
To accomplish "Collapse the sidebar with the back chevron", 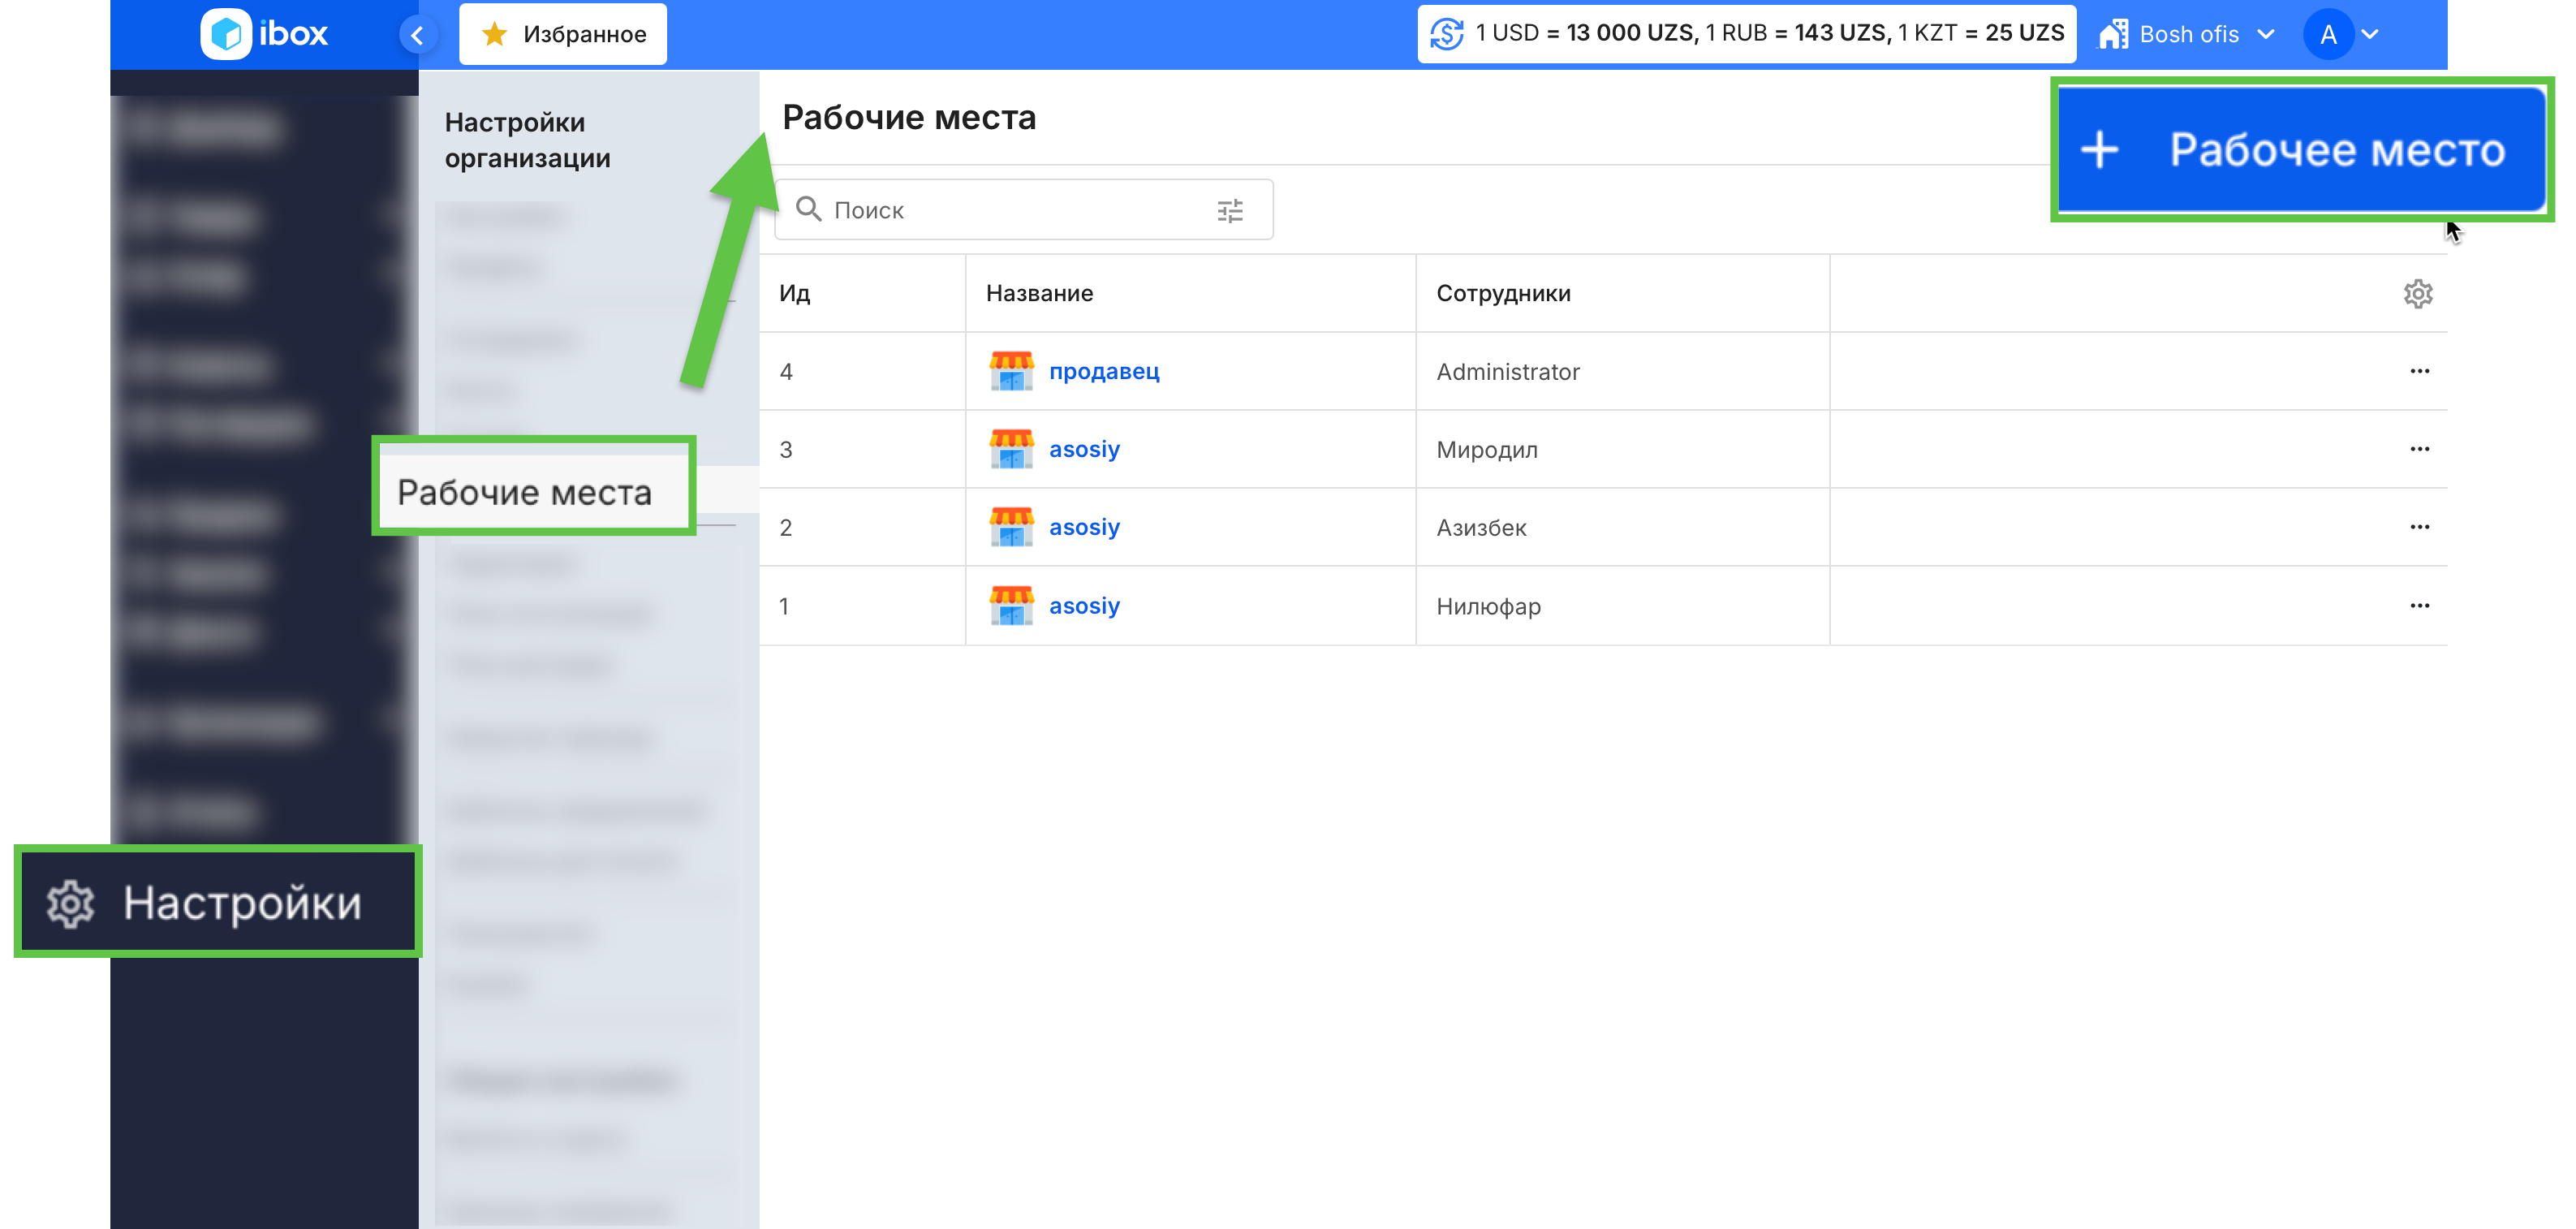I will (418, 35).
